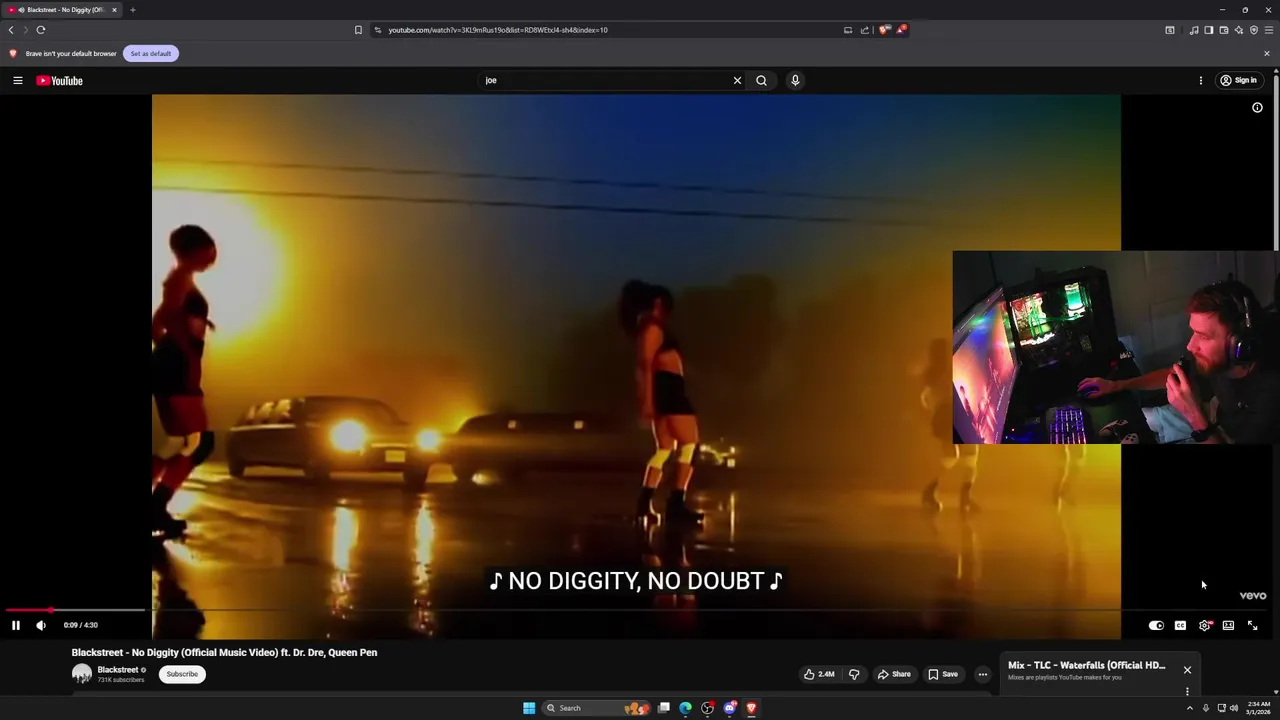Click the Mix - TLC - Waterfalls title
Screen dimensions: 1280x720
pos(1087,665)
